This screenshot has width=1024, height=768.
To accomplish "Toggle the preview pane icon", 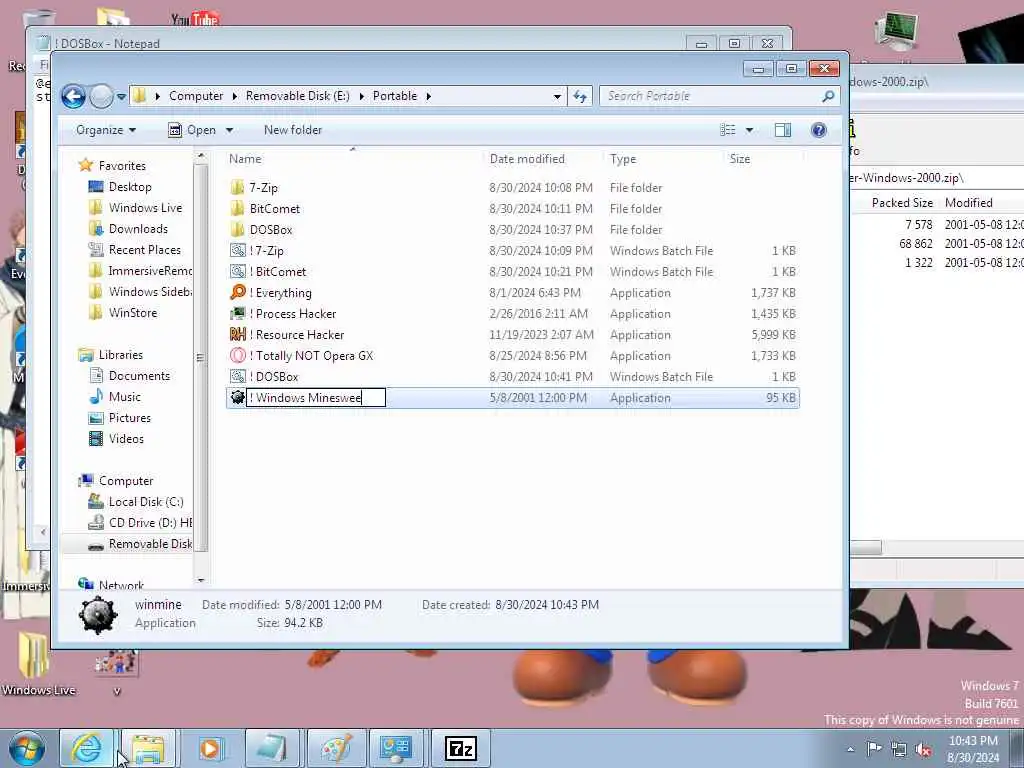I will (782, 130).
